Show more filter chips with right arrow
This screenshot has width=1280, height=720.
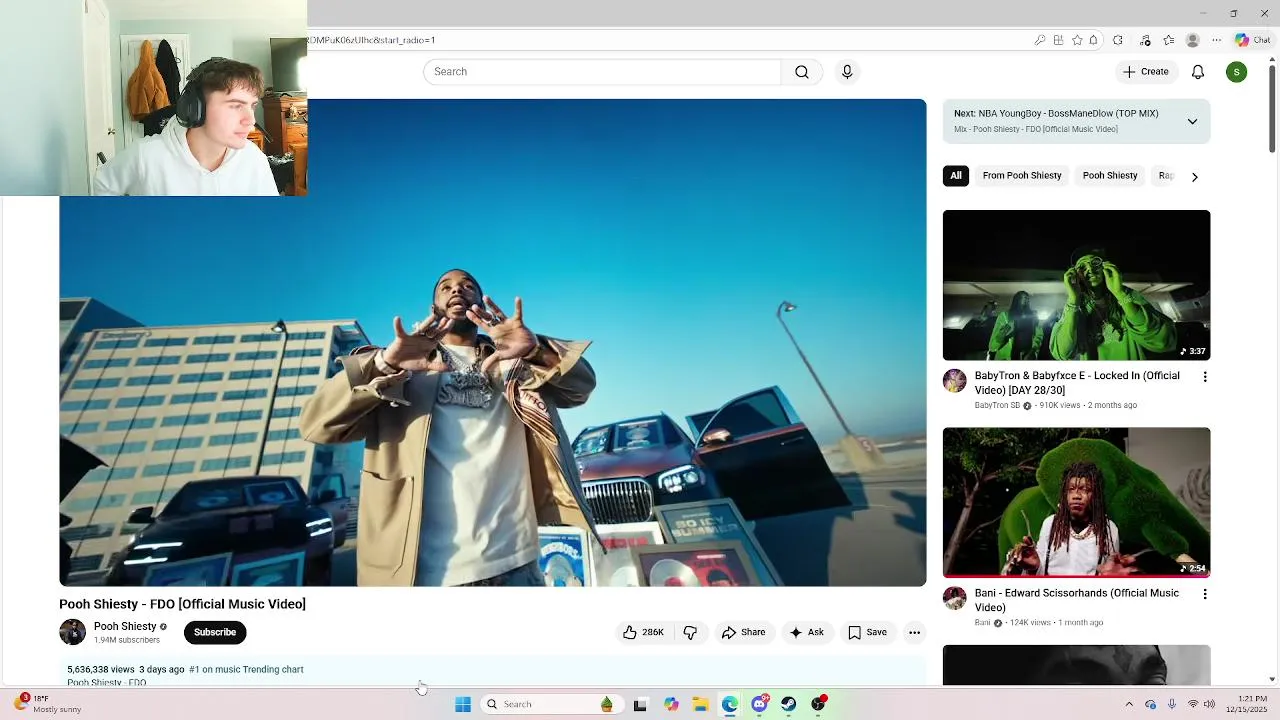tap(1194, 176)
